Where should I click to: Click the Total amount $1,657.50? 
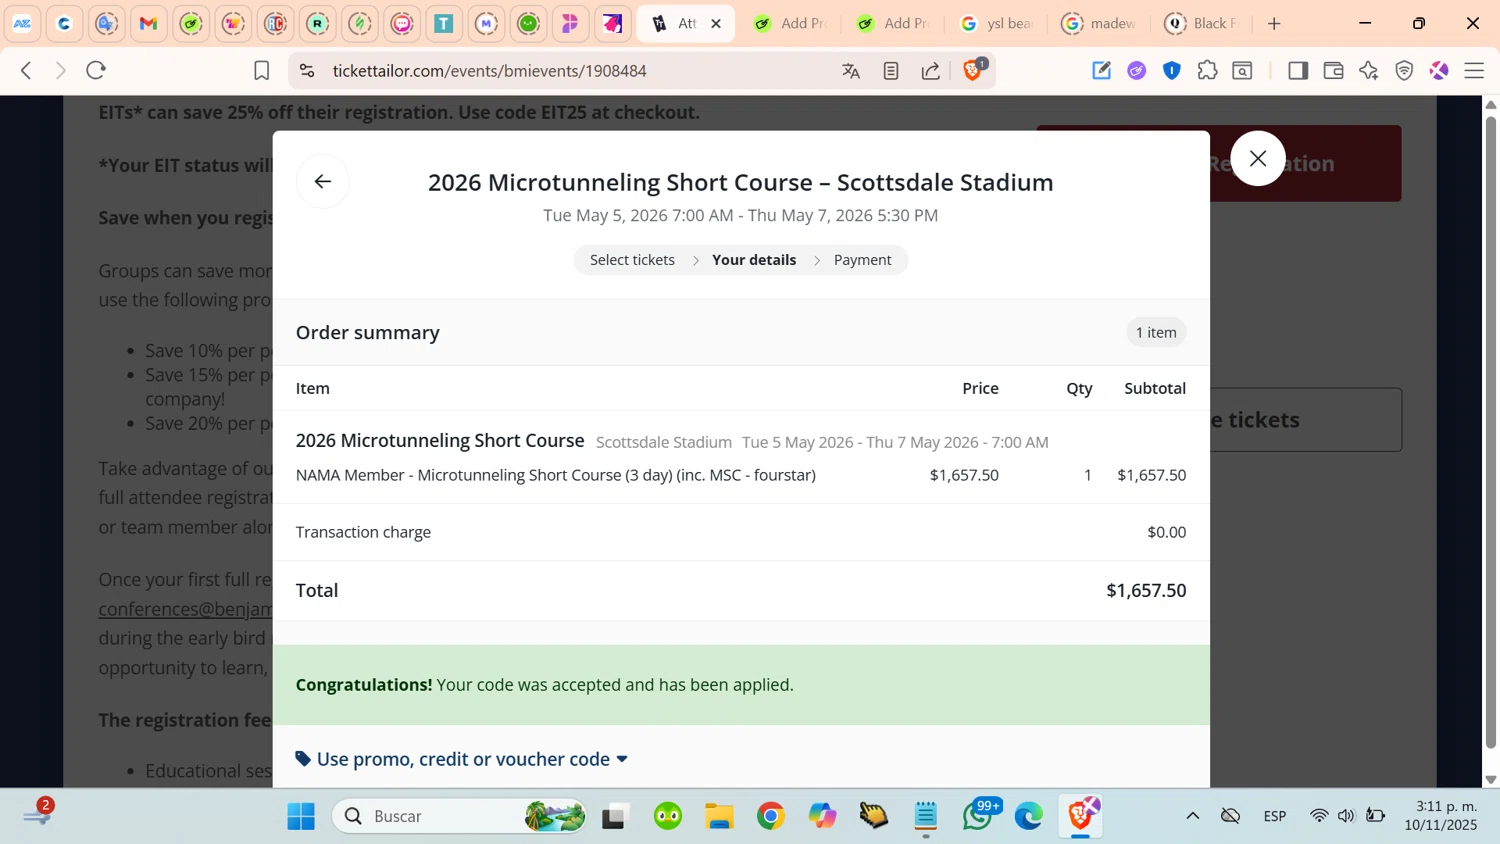tap(1146, 591)
